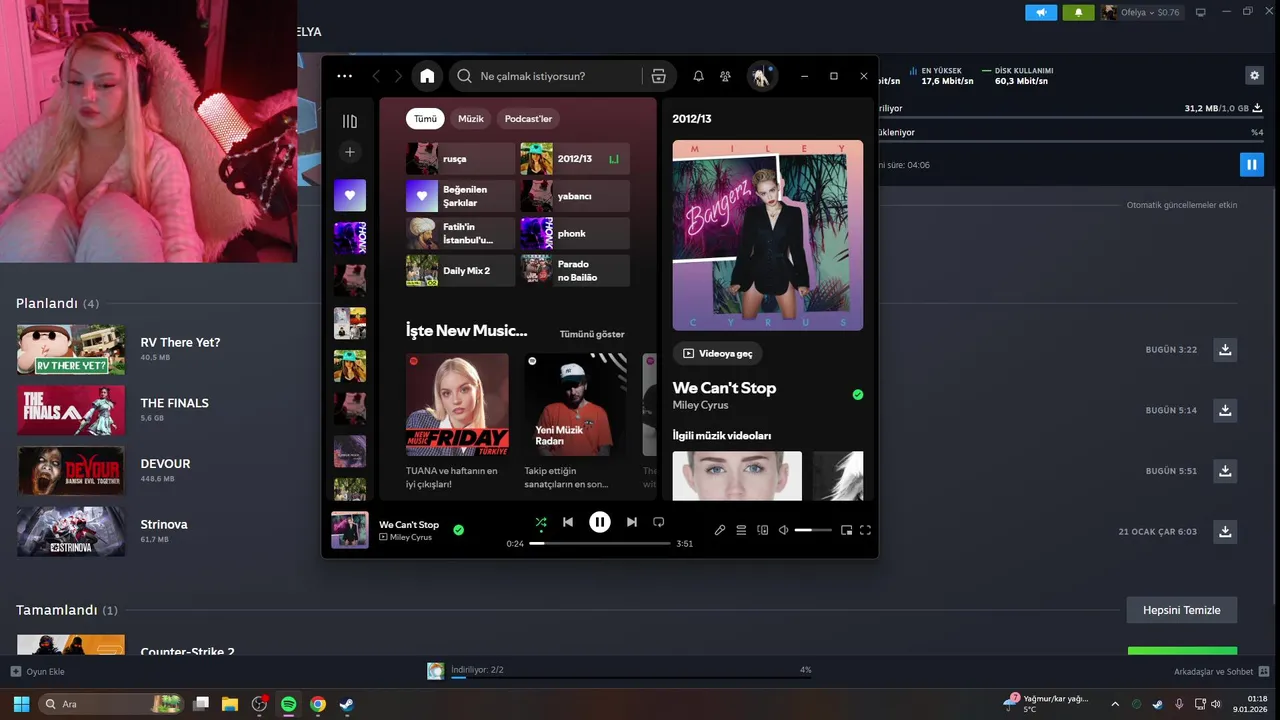Open Steam announcements megaphone button
1280x720 pixels.
pos(1041,12)
